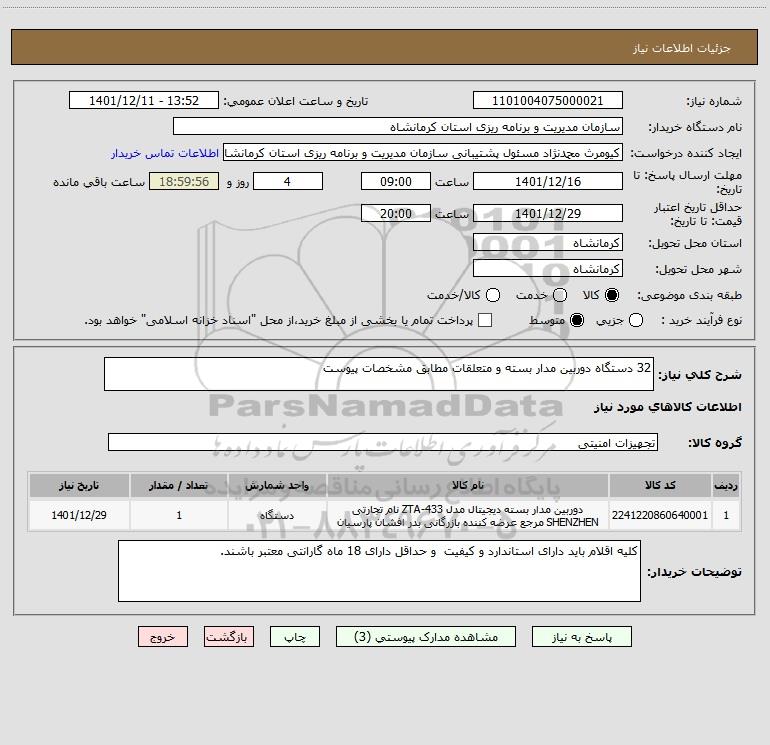The width and height of the screenshot is (770, 745).
Task: Click the شهر محل تحویل field
Action: click(x=548, y=269)
